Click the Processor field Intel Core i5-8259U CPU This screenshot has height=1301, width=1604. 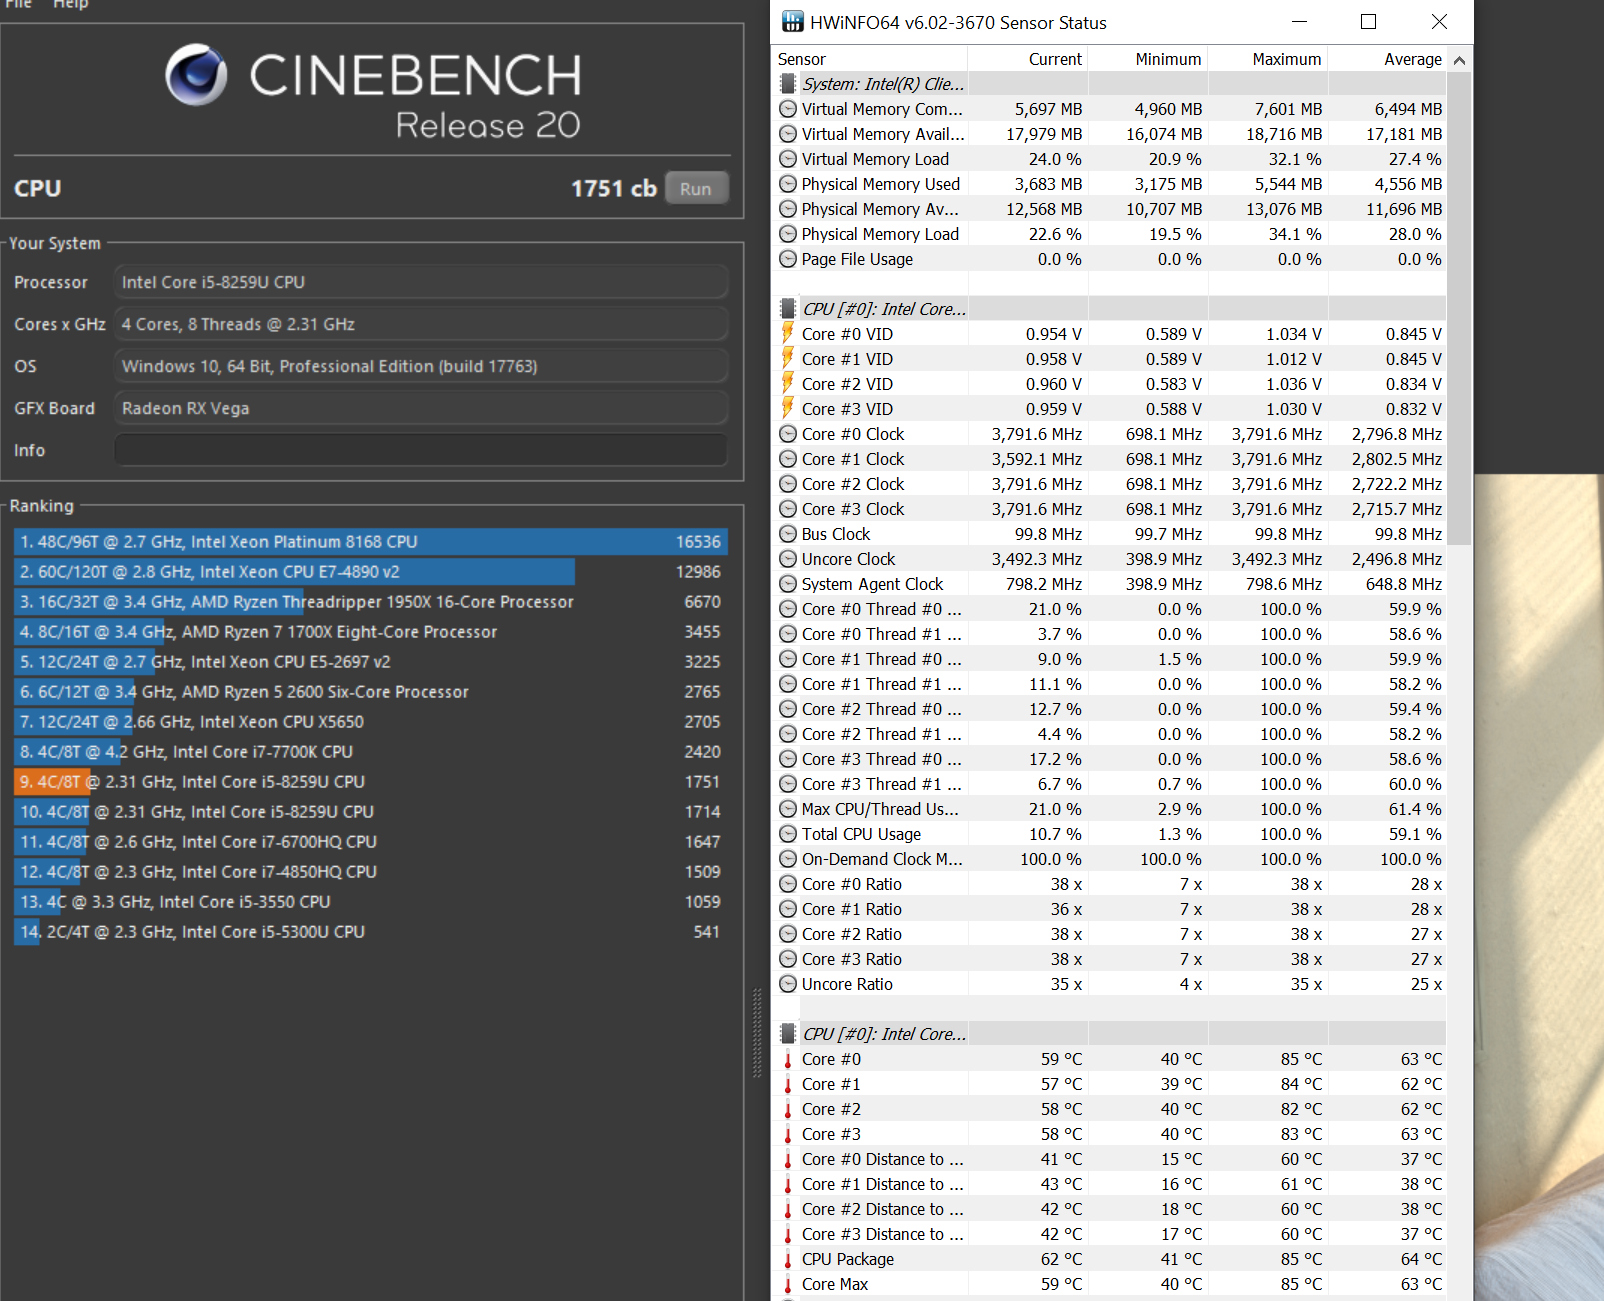click(x=420, y=282)
